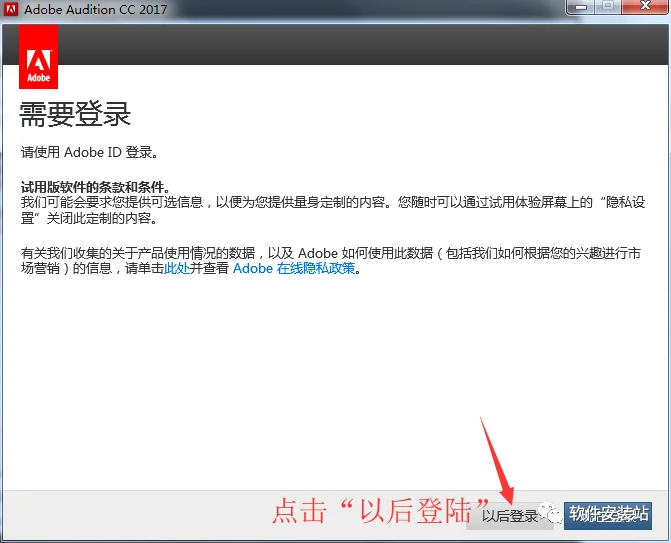This screenshot has height=543, width=671.
Task: Click the Adobe icon in the title bar
Action: pyautogui.click(x=11, y=9)
